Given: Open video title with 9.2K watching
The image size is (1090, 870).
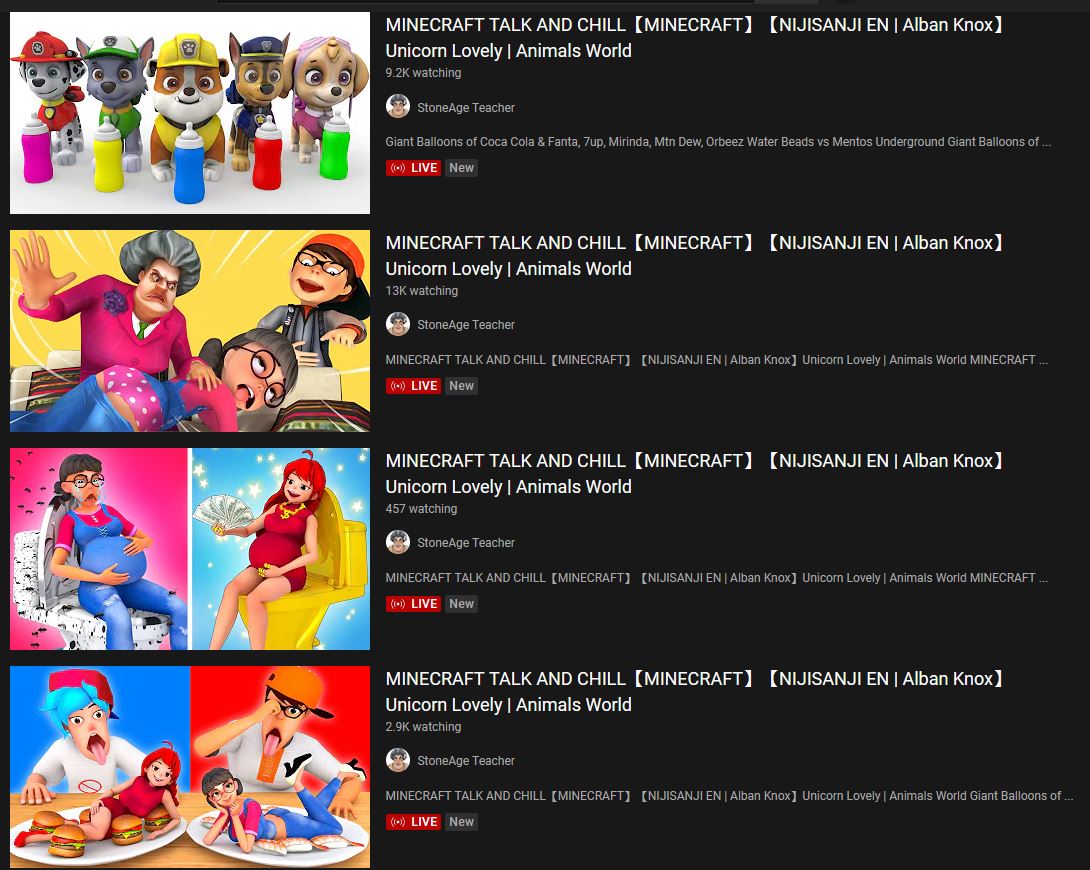Looking at the screenshot, I should (695, 38).
